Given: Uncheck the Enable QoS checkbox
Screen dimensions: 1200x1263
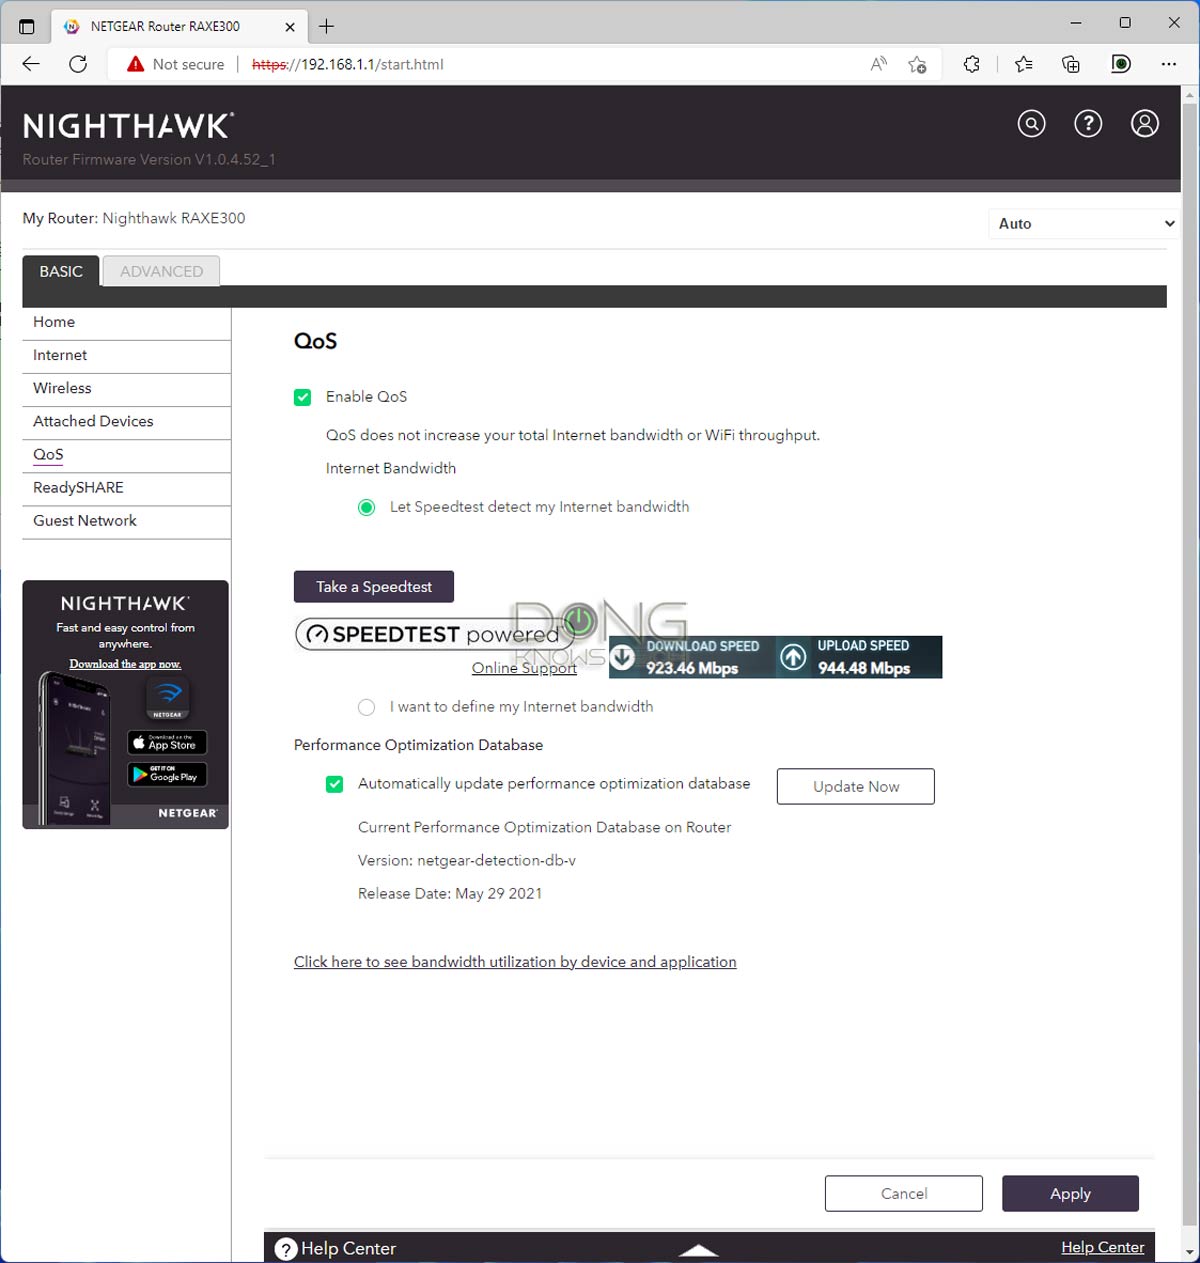Looking at the screenshot, I should click(x=303, y=397).
